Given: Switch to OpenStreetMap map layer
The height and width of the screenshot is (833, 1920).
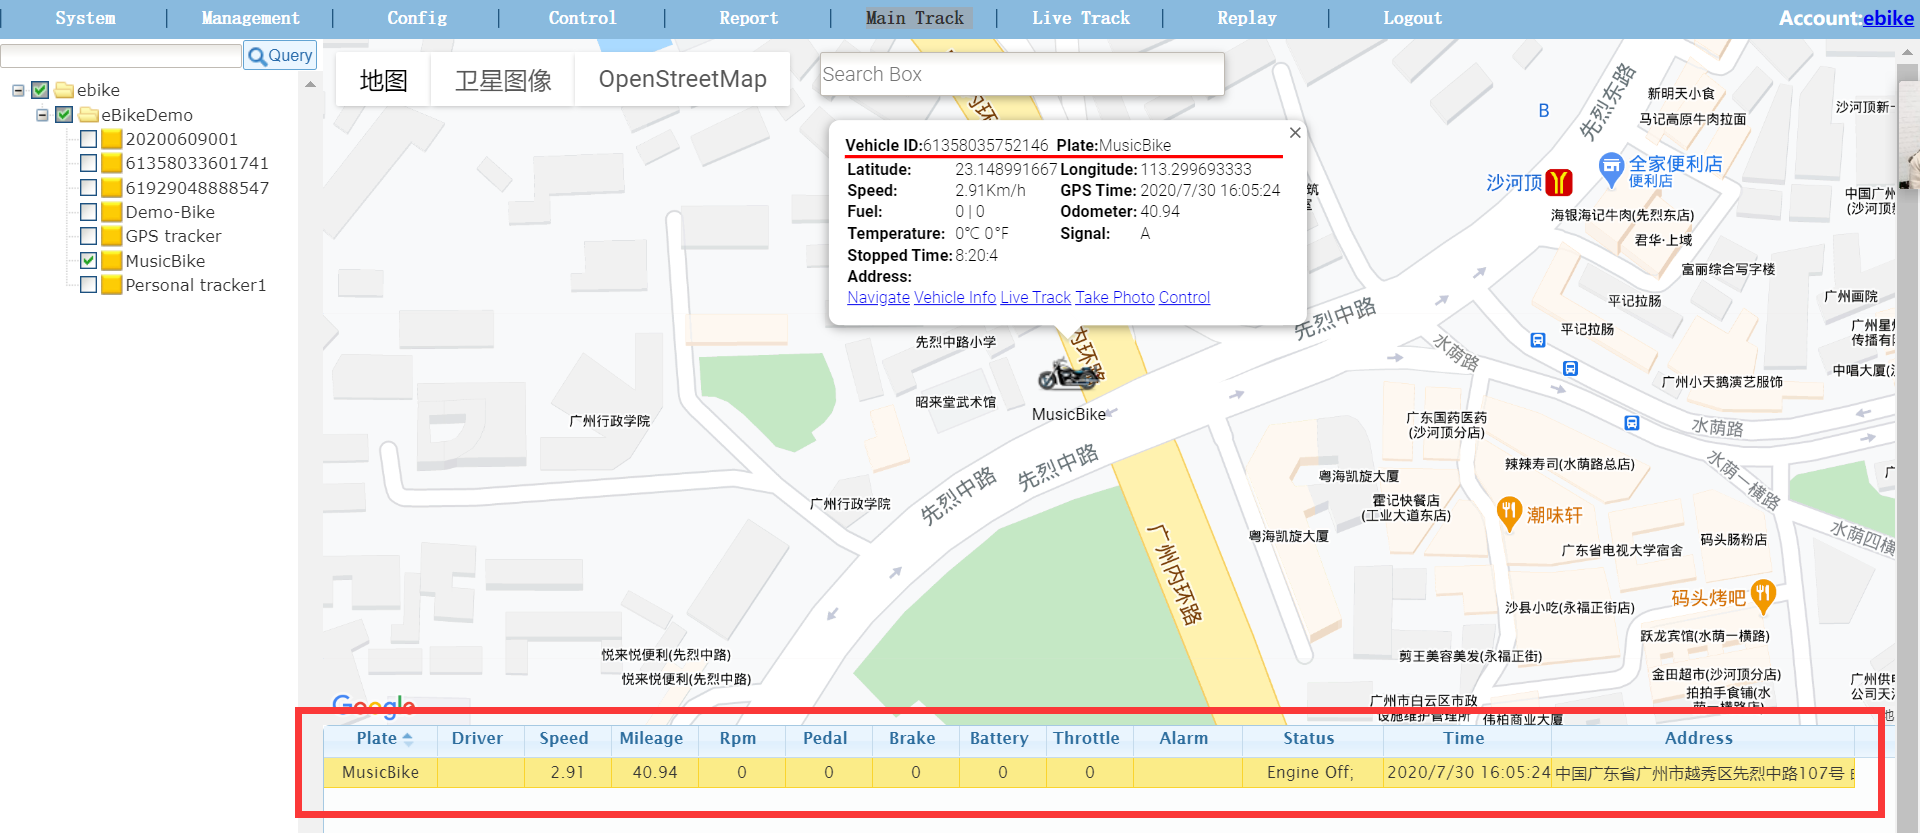Looking at the screenshot, I should coord(682,80).
